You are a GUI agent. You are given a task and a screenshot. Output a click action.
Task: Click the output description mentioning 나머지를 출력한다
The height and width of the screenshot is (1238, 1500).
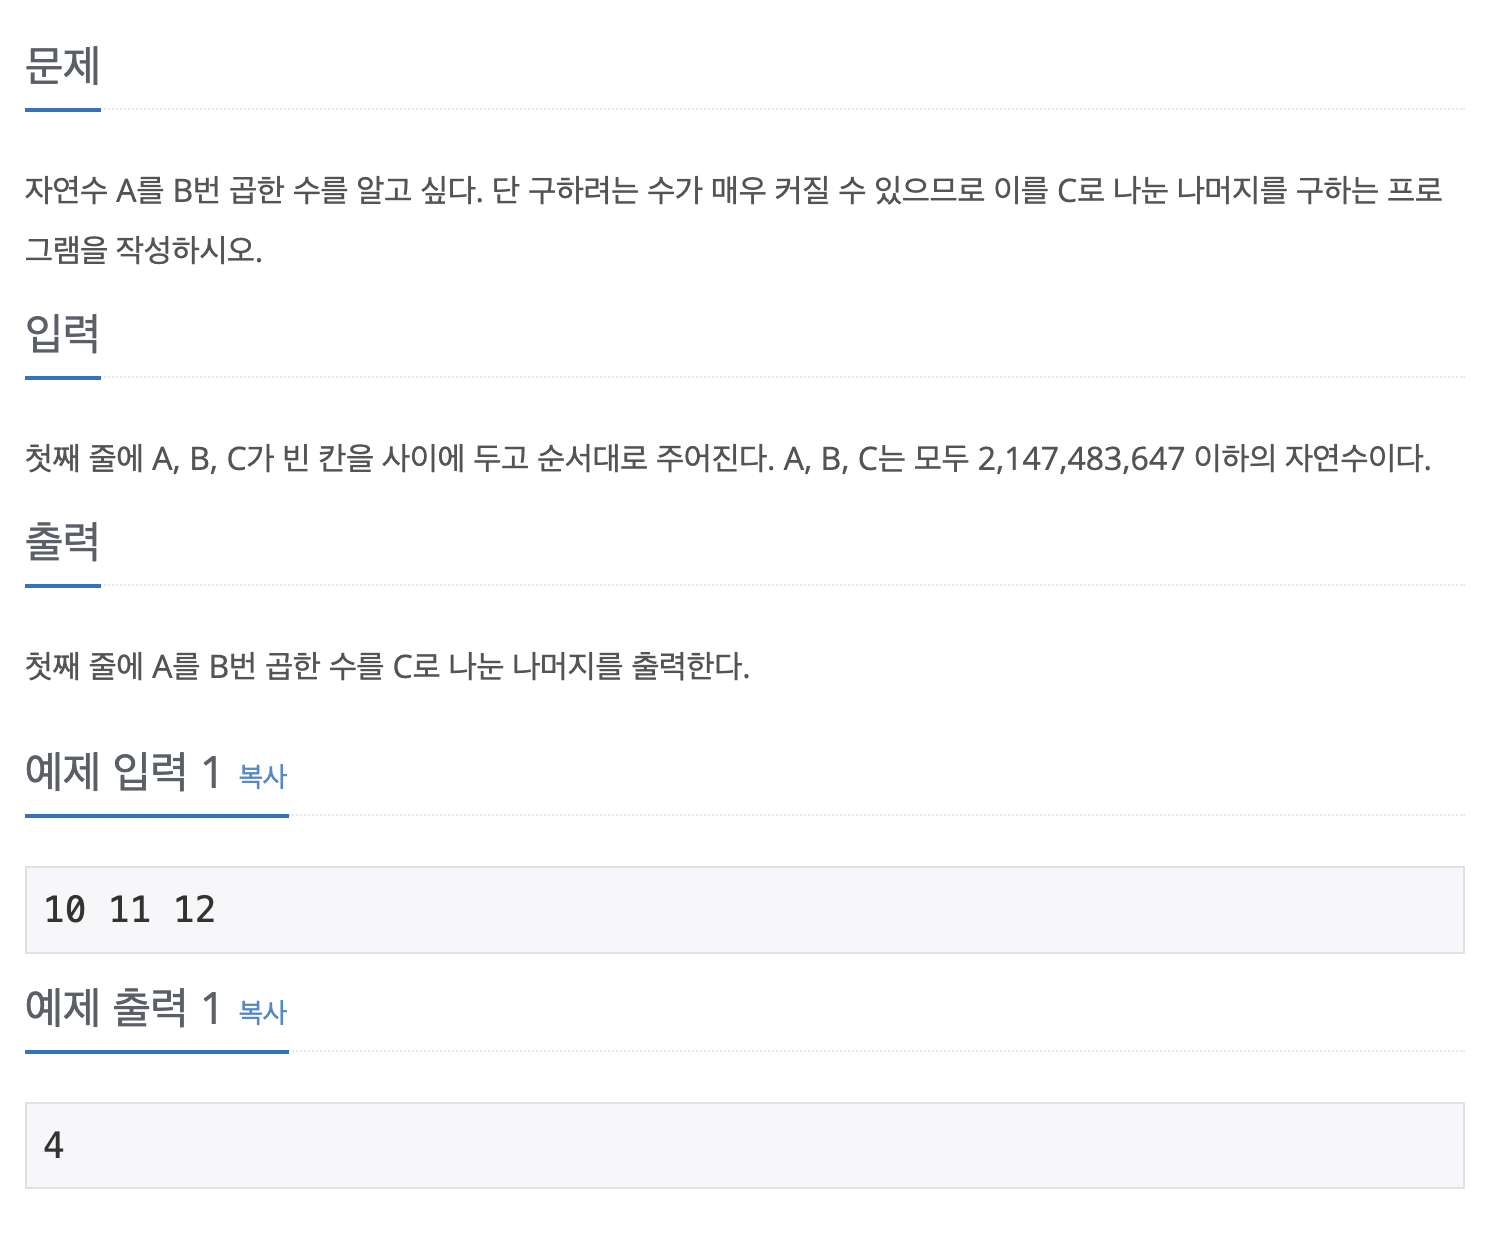pyautogui.click(x=387, y=666)
